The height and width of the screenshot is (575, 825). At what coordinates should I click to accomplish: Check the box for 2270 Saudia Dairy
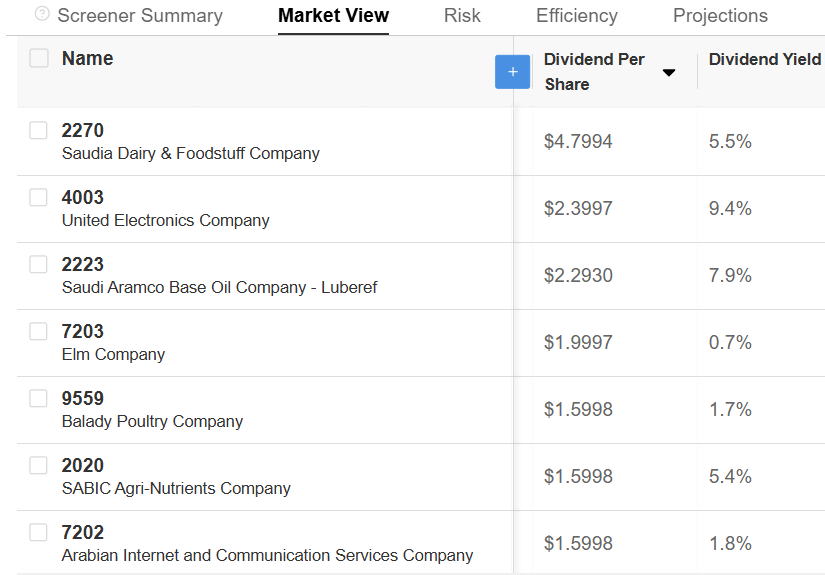[38, 130]
